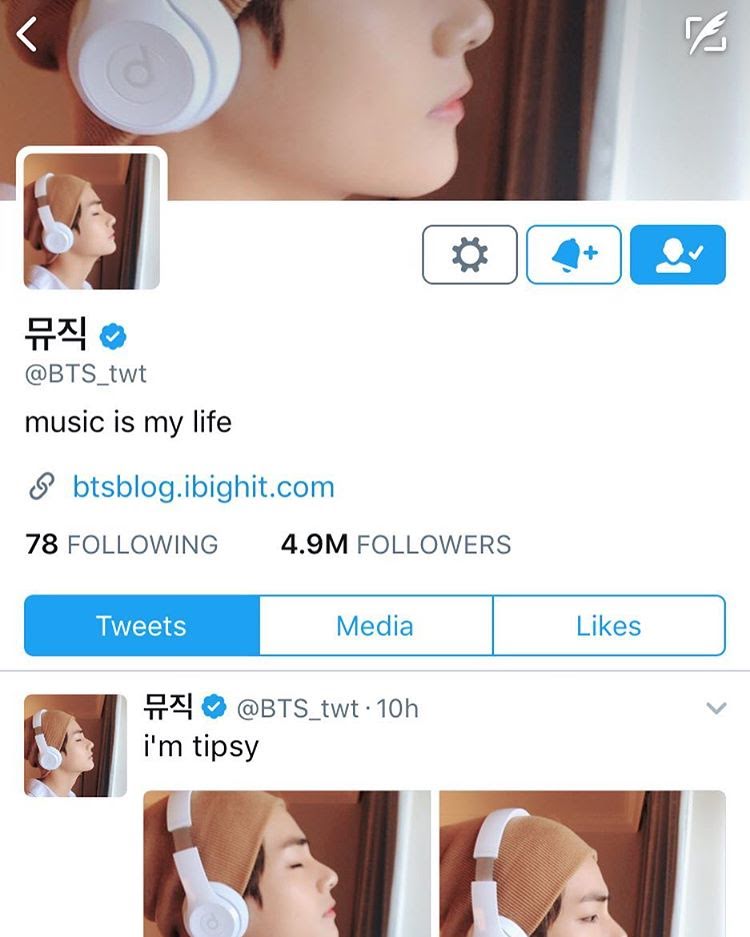Tap tweet author avatar thumbnail
This screenshot has width=750, height=937.
pyautogui.click(x=75, y=746)
